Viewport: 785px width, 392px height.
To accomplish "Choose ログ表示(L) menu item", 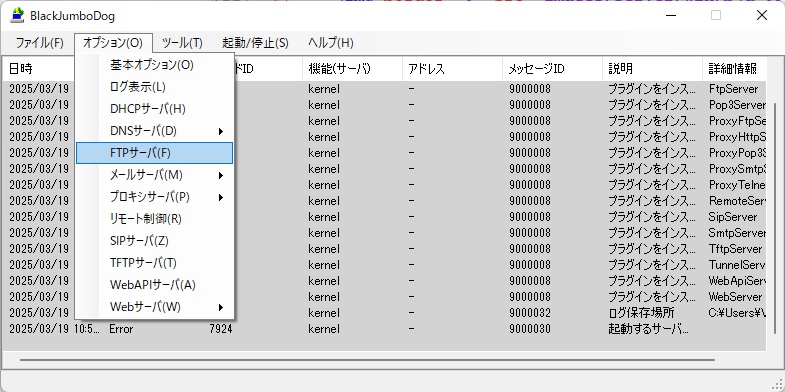I will [154, 87].
